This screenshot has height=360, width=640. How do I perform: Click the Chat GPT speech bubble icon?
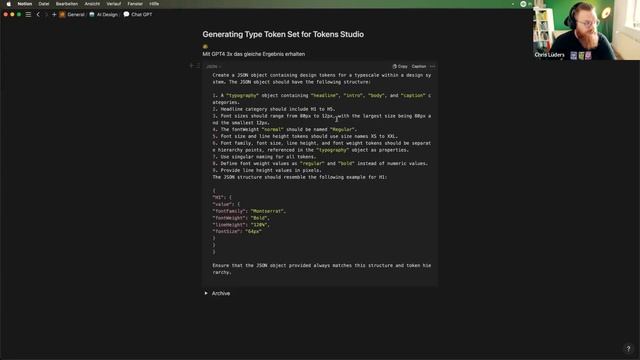point(127,14)
